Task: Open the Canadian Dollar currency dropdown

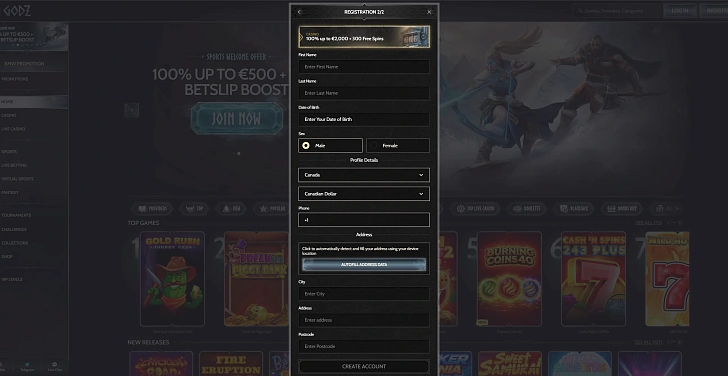Action: [x=364, y=194]
